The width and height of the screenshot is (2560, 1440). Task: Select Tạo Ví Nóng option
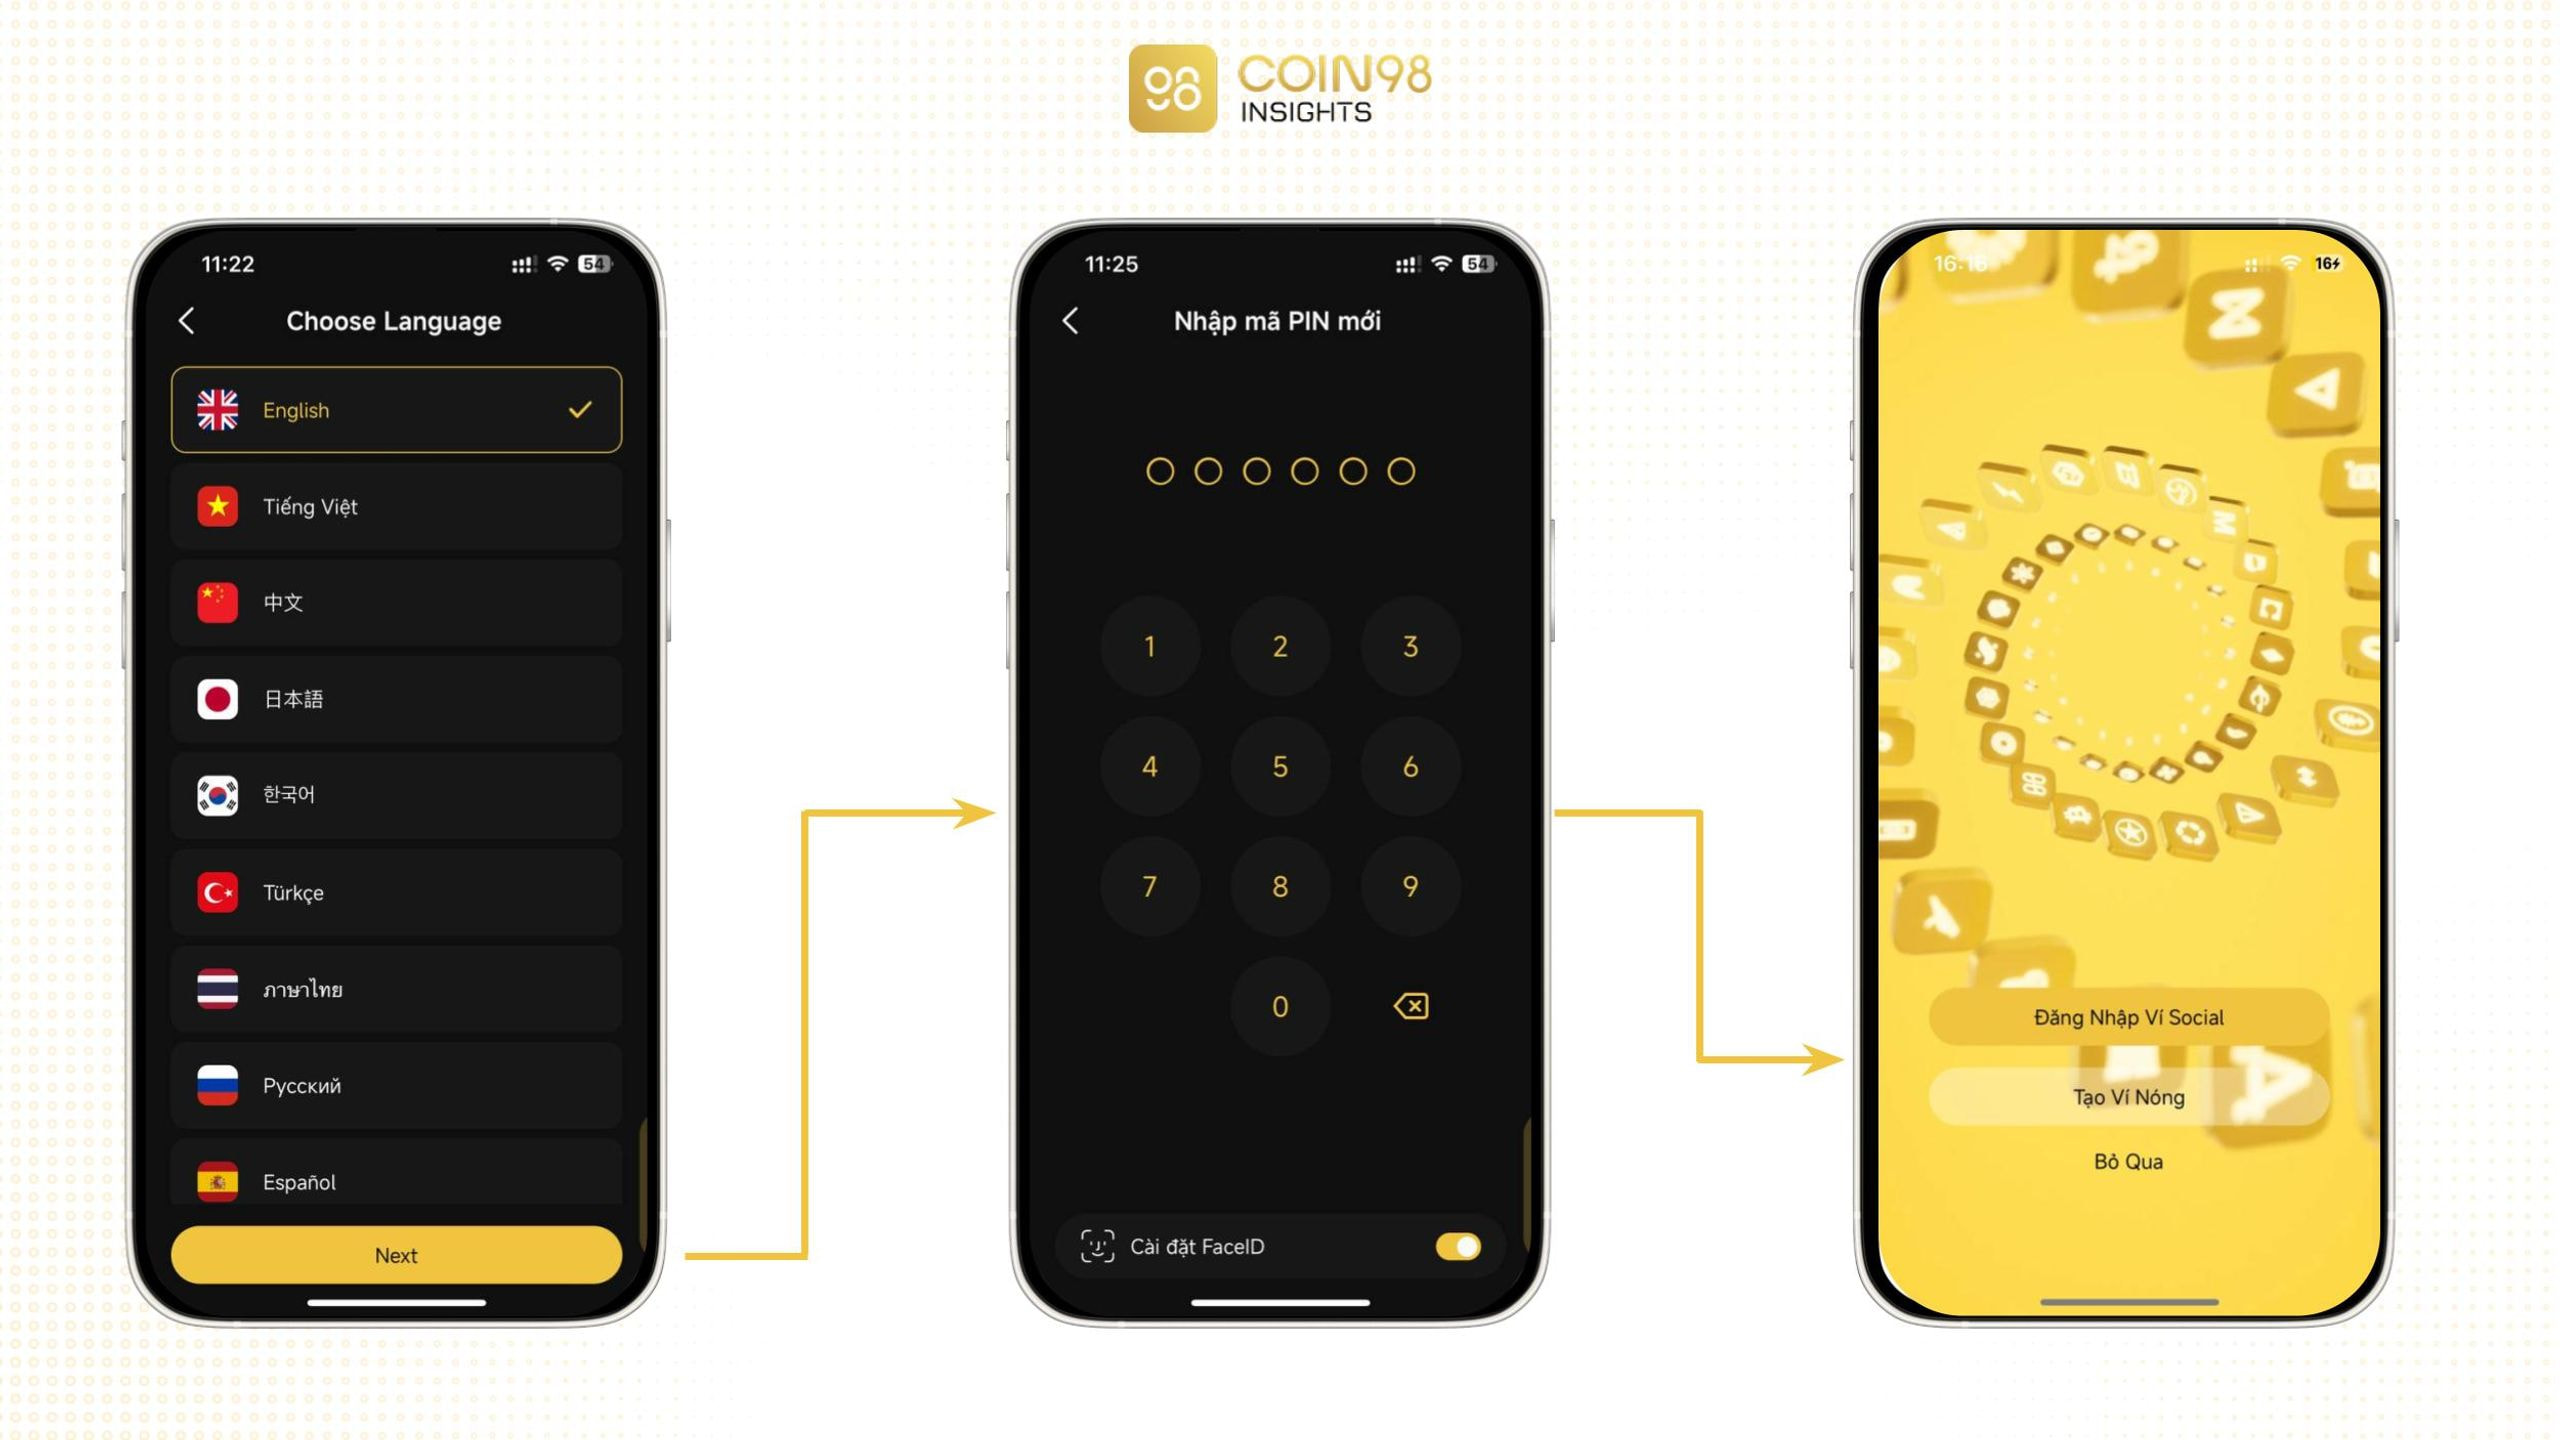[x=2126, y=1095]
